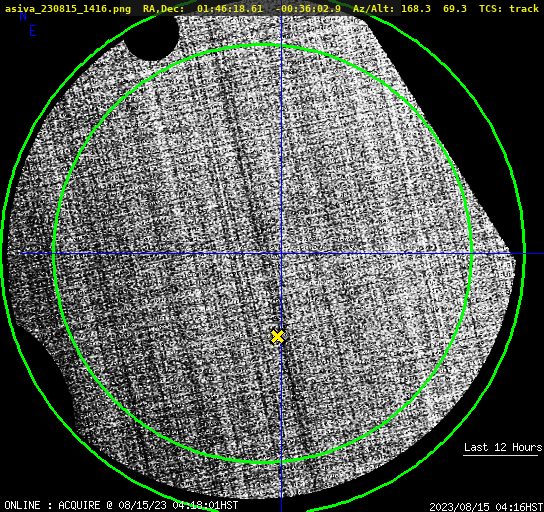The image size is (544, 512).
Task: Click the TCS: track status text
Action: coord(509,8)
